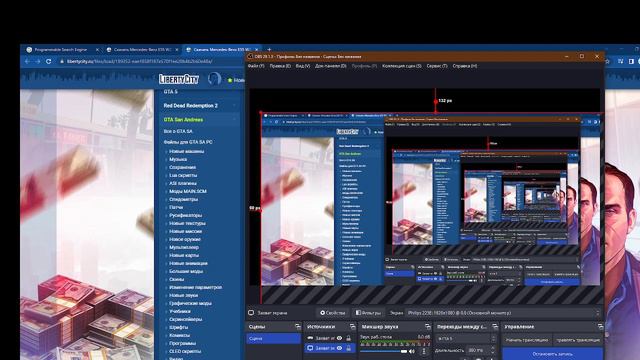Open the Экран display selection dropdown
This screenshot has width=640, height=360.
click(x=504, y=313)
